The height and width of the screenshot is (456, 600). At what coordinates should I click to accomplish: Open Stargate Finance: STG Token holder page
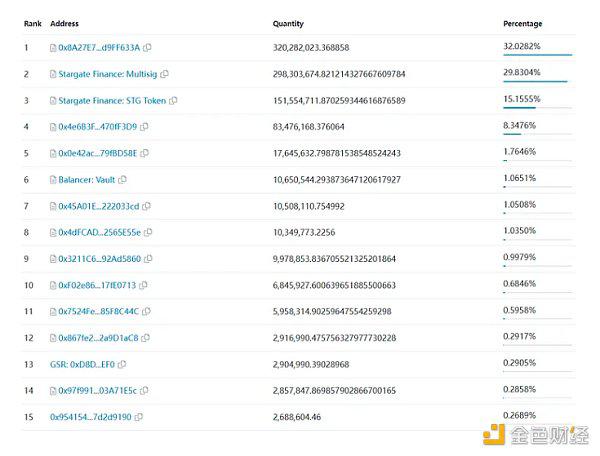tap(112, 101)
